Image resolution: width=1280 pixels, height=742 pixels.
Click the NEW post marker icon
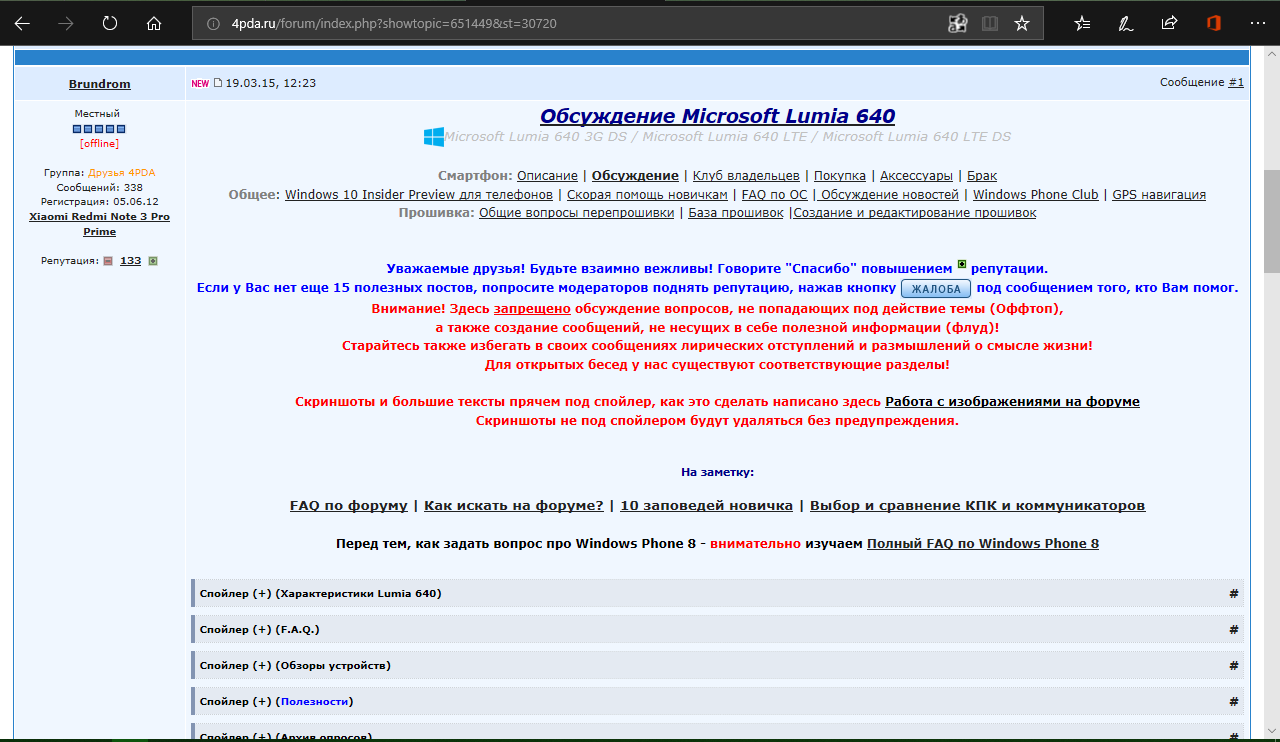(200, 84)
